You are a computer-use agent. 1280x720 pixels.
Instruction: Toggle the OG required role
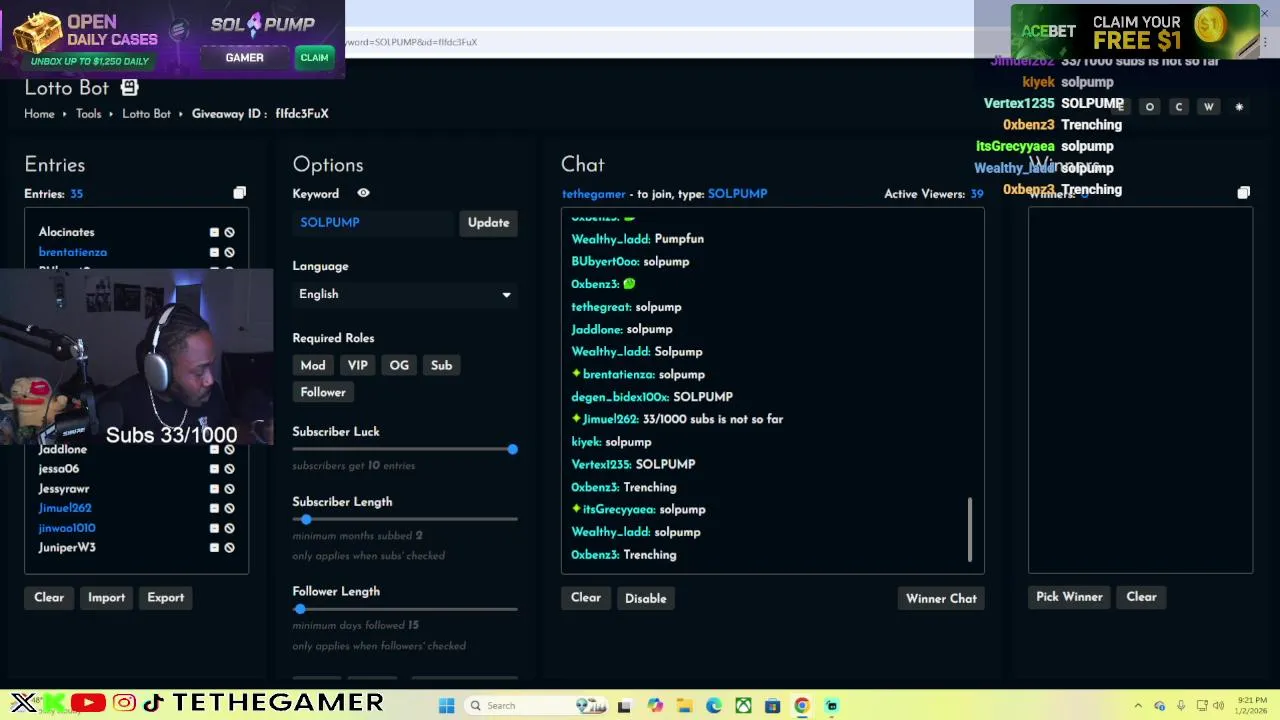coord(399,365)
